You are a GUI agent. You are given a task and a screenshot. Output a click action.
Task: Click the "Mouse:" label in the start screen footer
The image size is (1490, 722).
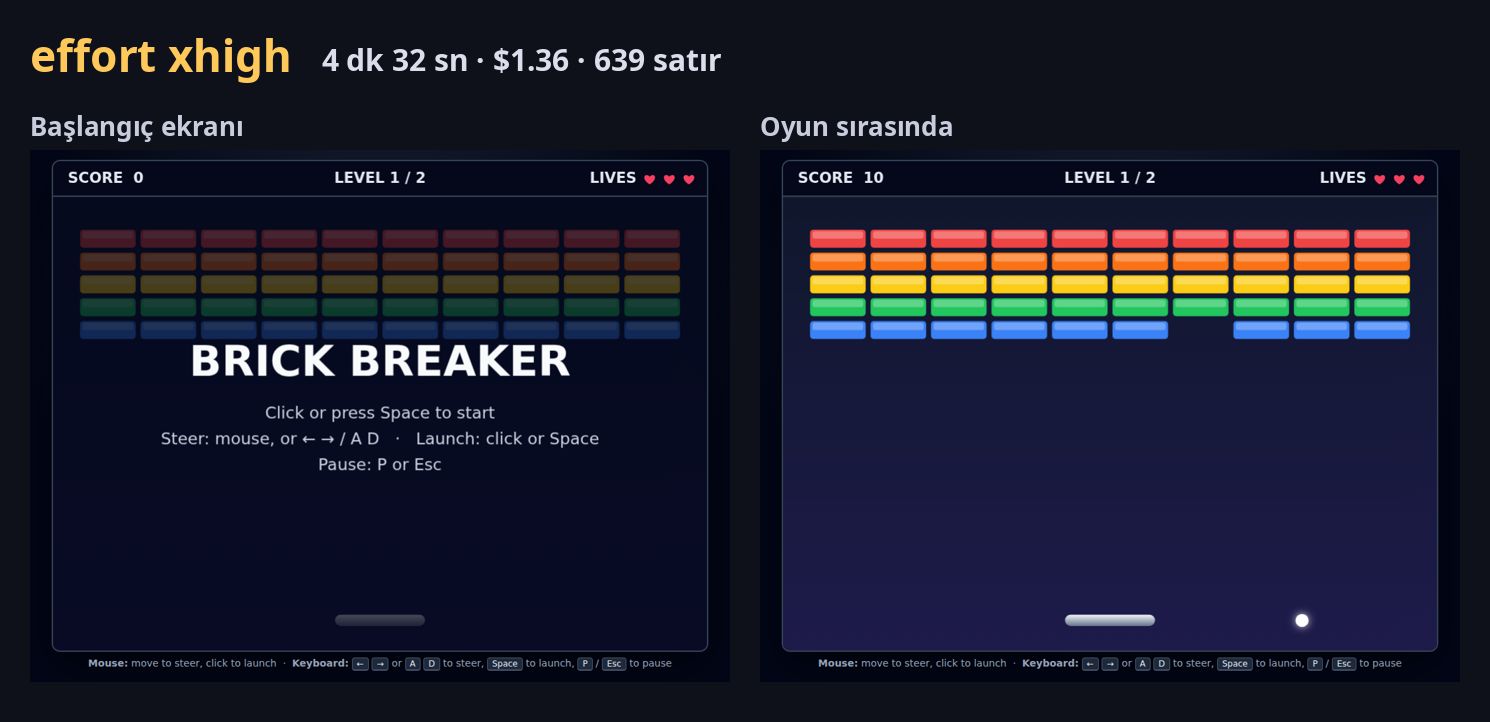[x=108, y=664]
